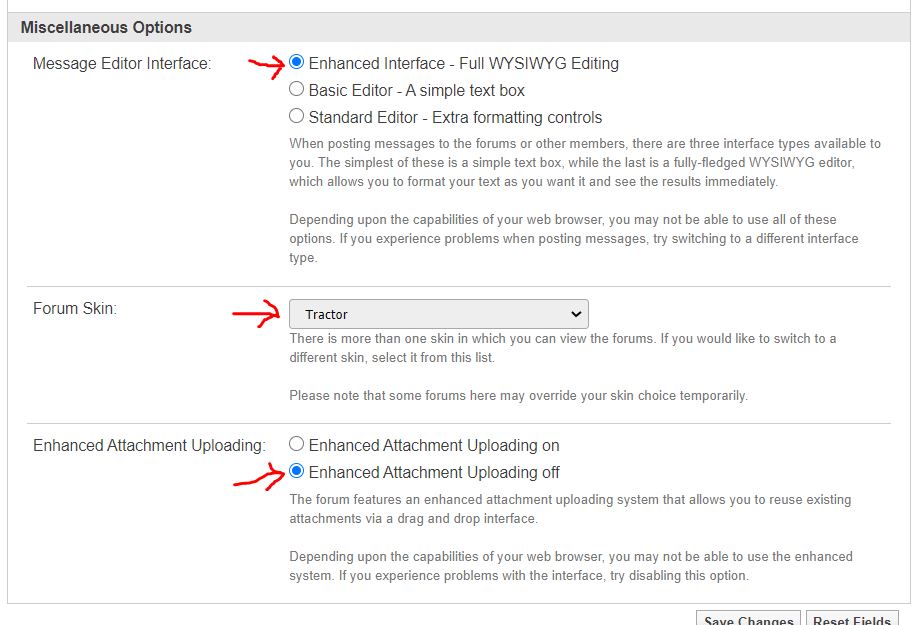Click the red arrow pointing at Uploading off

(258, 476)
